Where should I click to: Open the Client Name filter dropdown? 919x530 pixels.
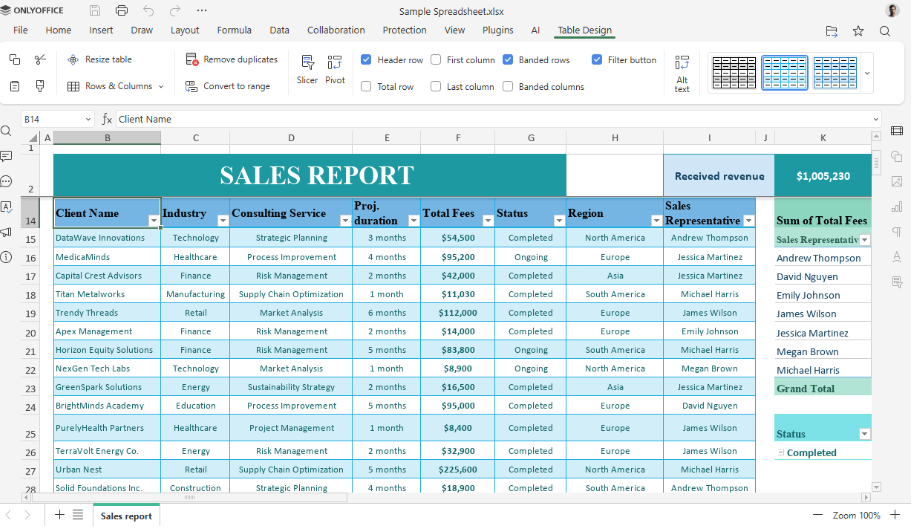click(x=153, y=220)
